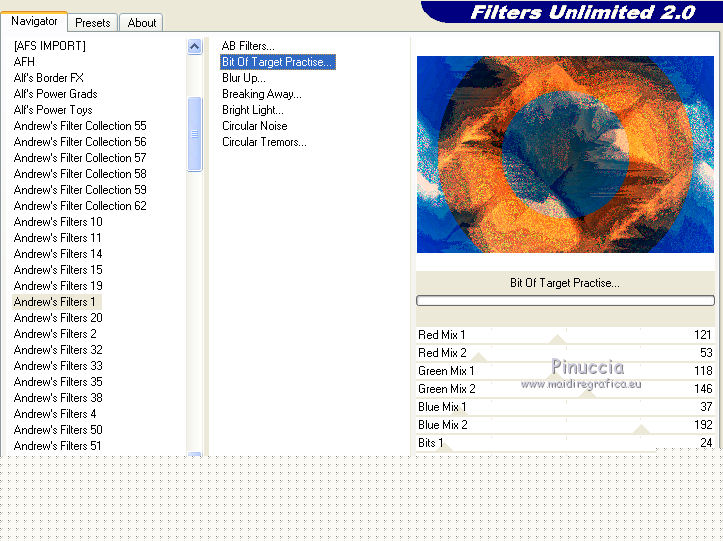
Task: Select Andrew's Filter Collection 57
Action: (x=80, y=158)
